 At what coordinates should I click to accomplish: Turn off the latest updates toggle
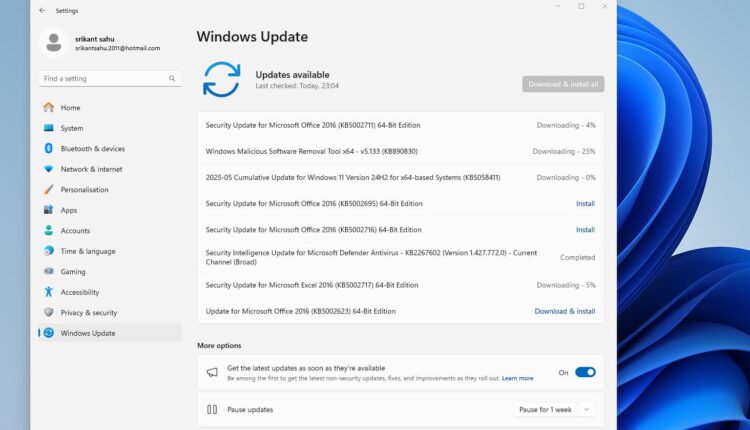pyautogui.click(x=585, y=372)
